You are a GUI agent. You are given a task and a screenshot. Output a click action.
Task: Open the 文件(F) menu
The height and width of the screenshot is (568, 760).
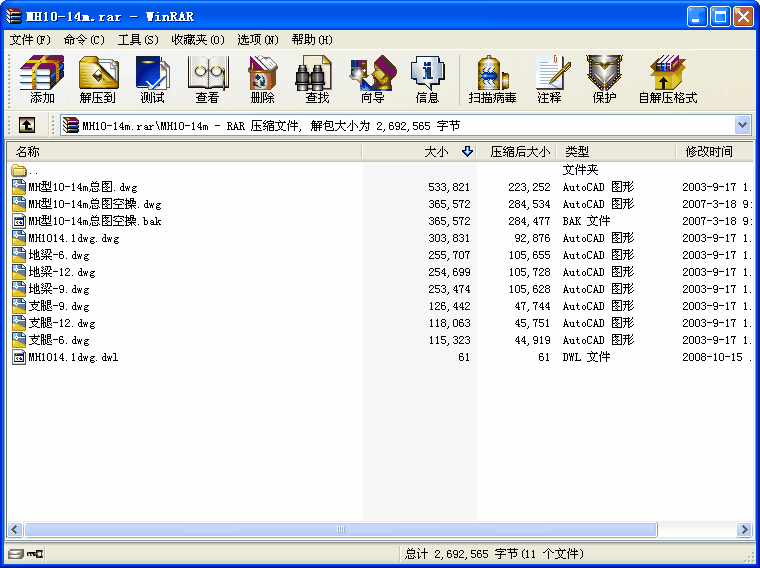point(30,40)
